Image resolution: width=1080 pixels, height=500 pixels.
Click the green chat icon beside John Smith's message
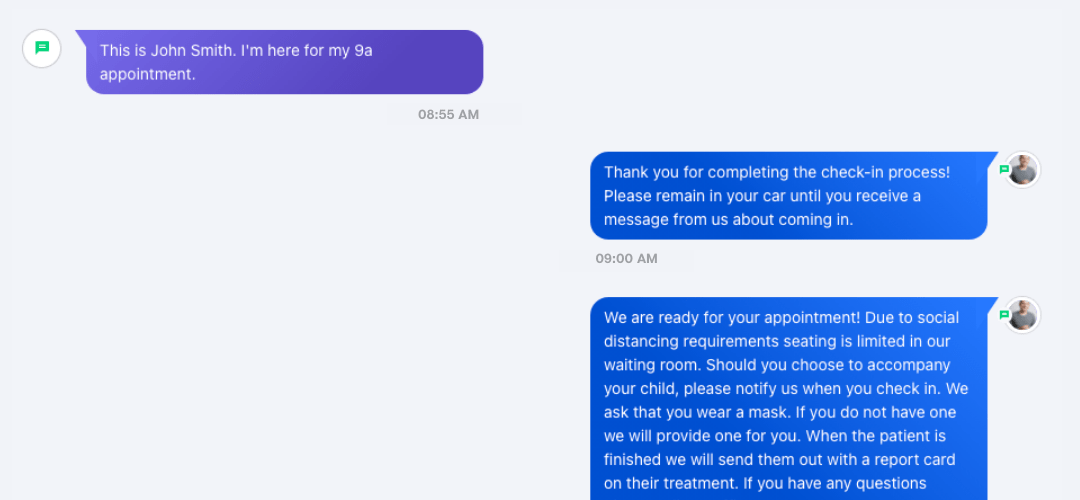point(42,48)
